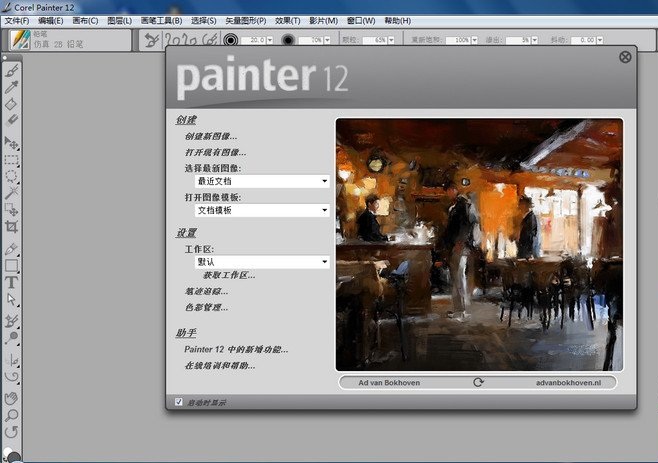Select the Cloner tool
658x463 pixels.
tap(11, 321)
